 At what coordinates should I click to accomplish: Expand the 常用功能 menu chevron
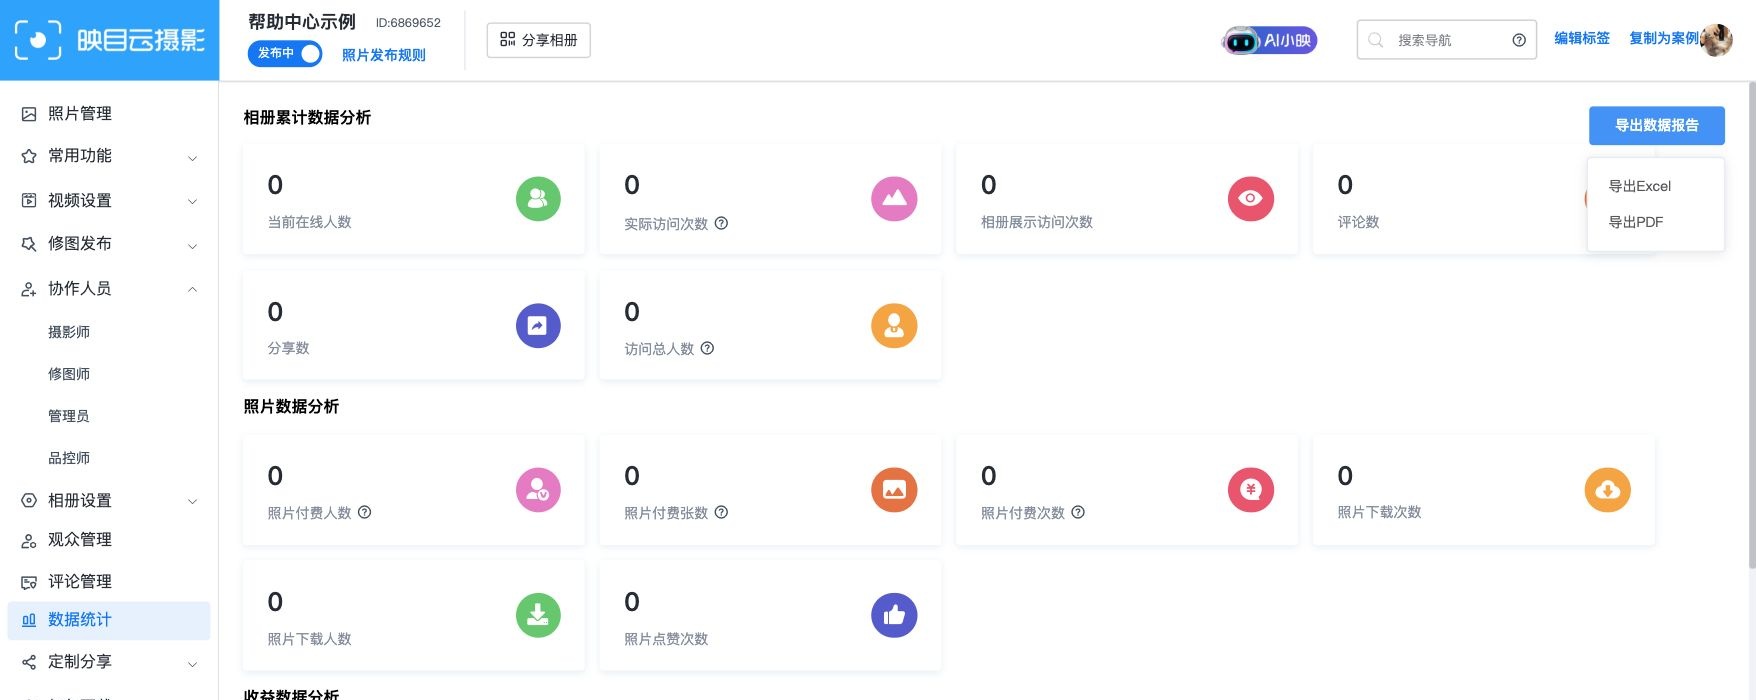[x=193, y=158]
